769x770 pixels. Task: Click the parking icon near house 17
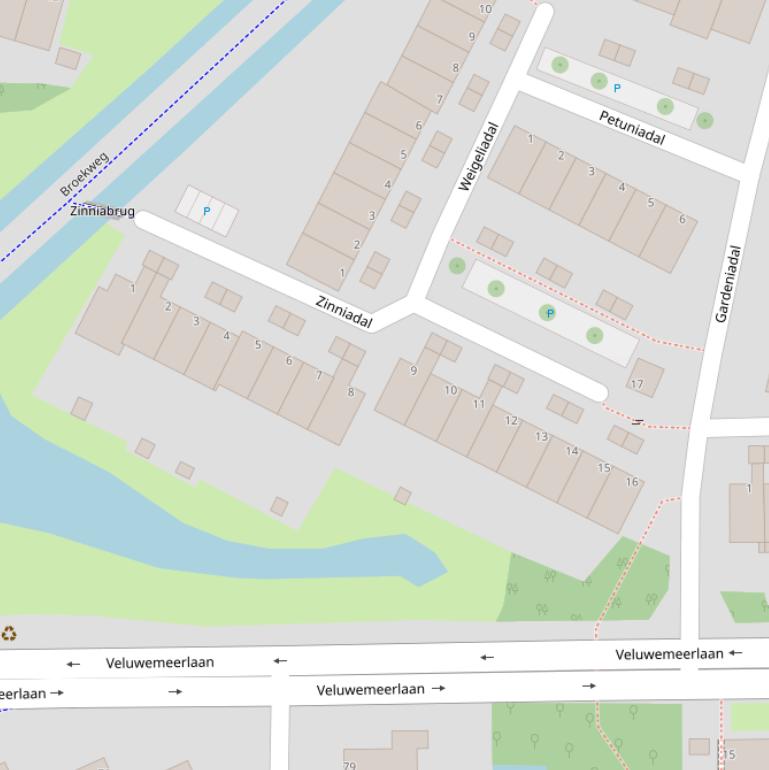coord(549,314)
